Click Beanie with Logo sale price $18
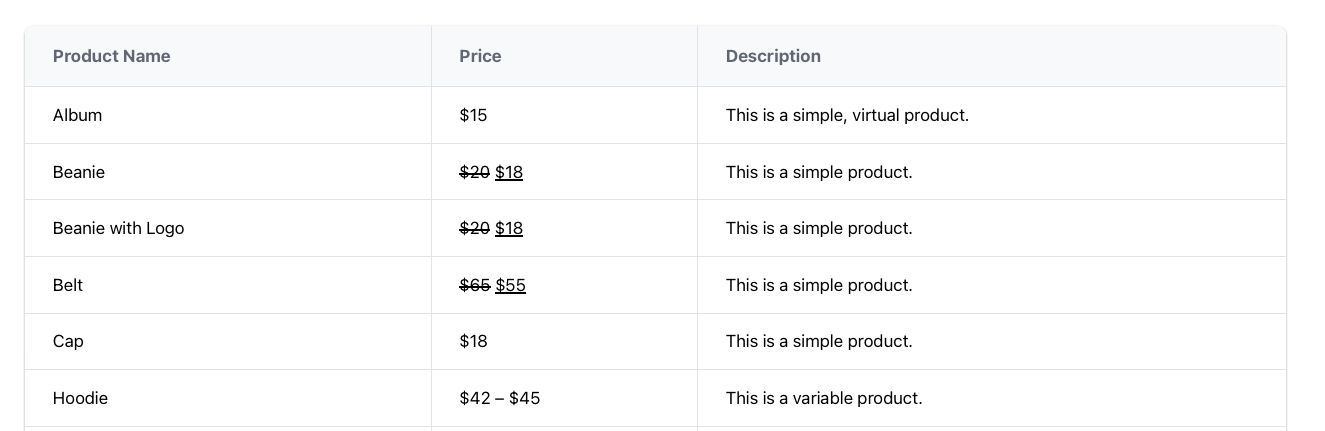 coord(509,228)
